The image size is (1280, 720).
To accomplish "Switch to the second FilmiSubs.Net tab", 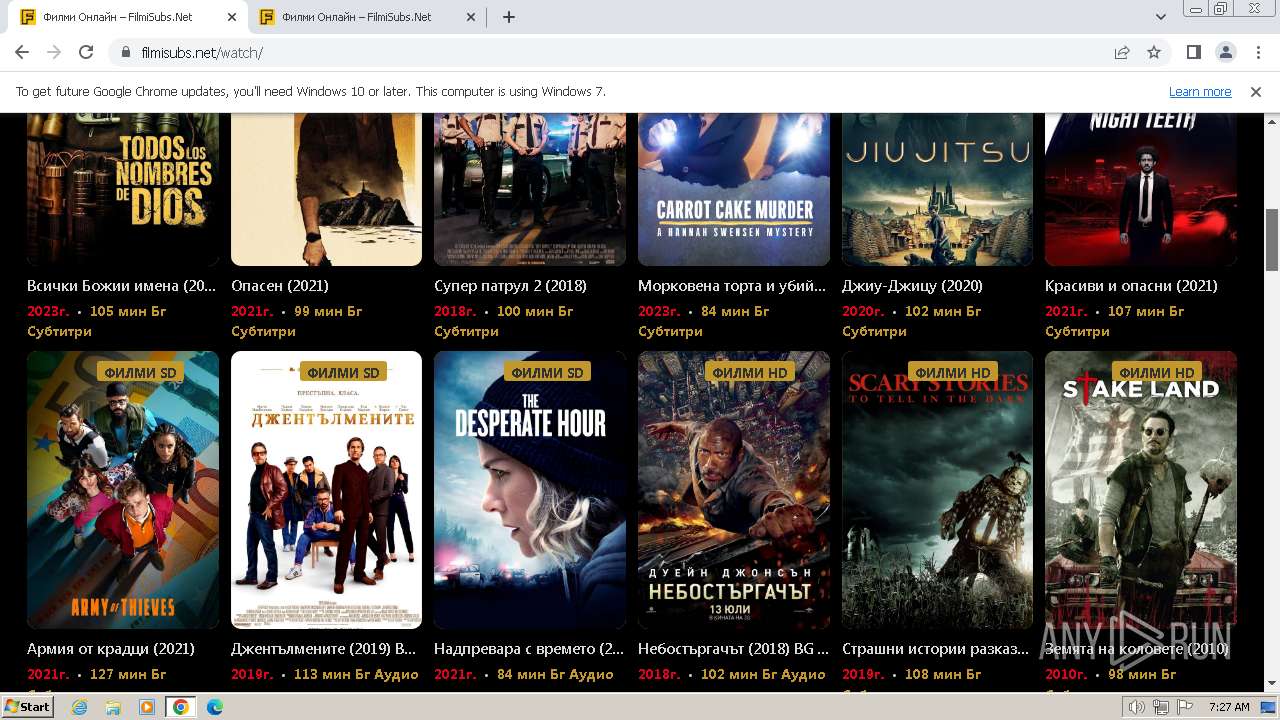I will pos(366,17).
